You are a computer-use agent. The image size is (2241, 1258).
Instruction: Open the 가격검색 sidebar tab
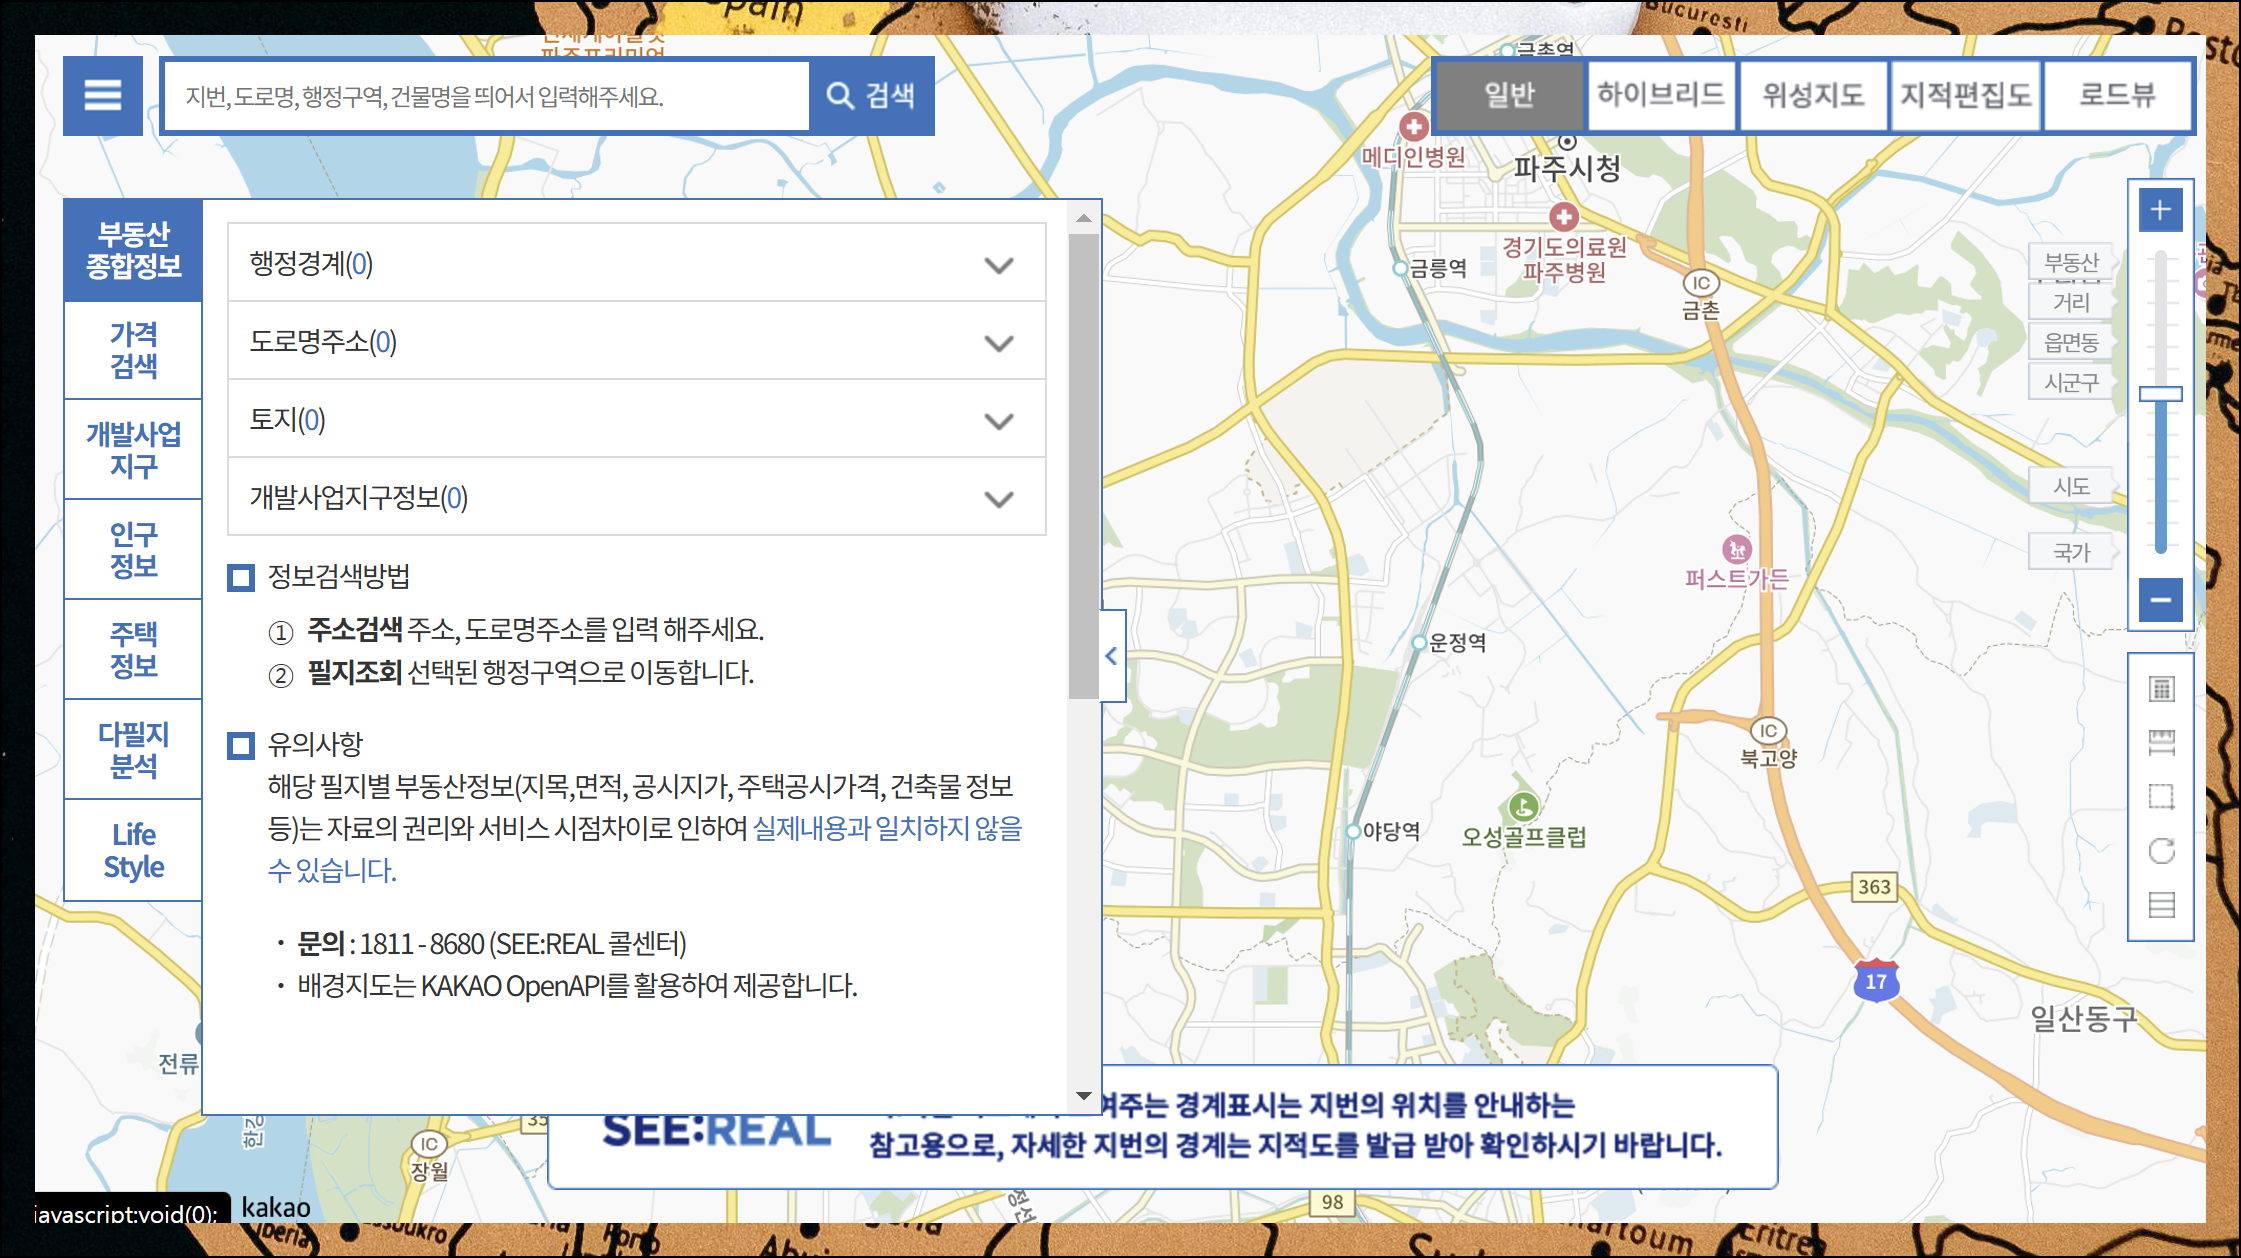(x=133, y=350)
